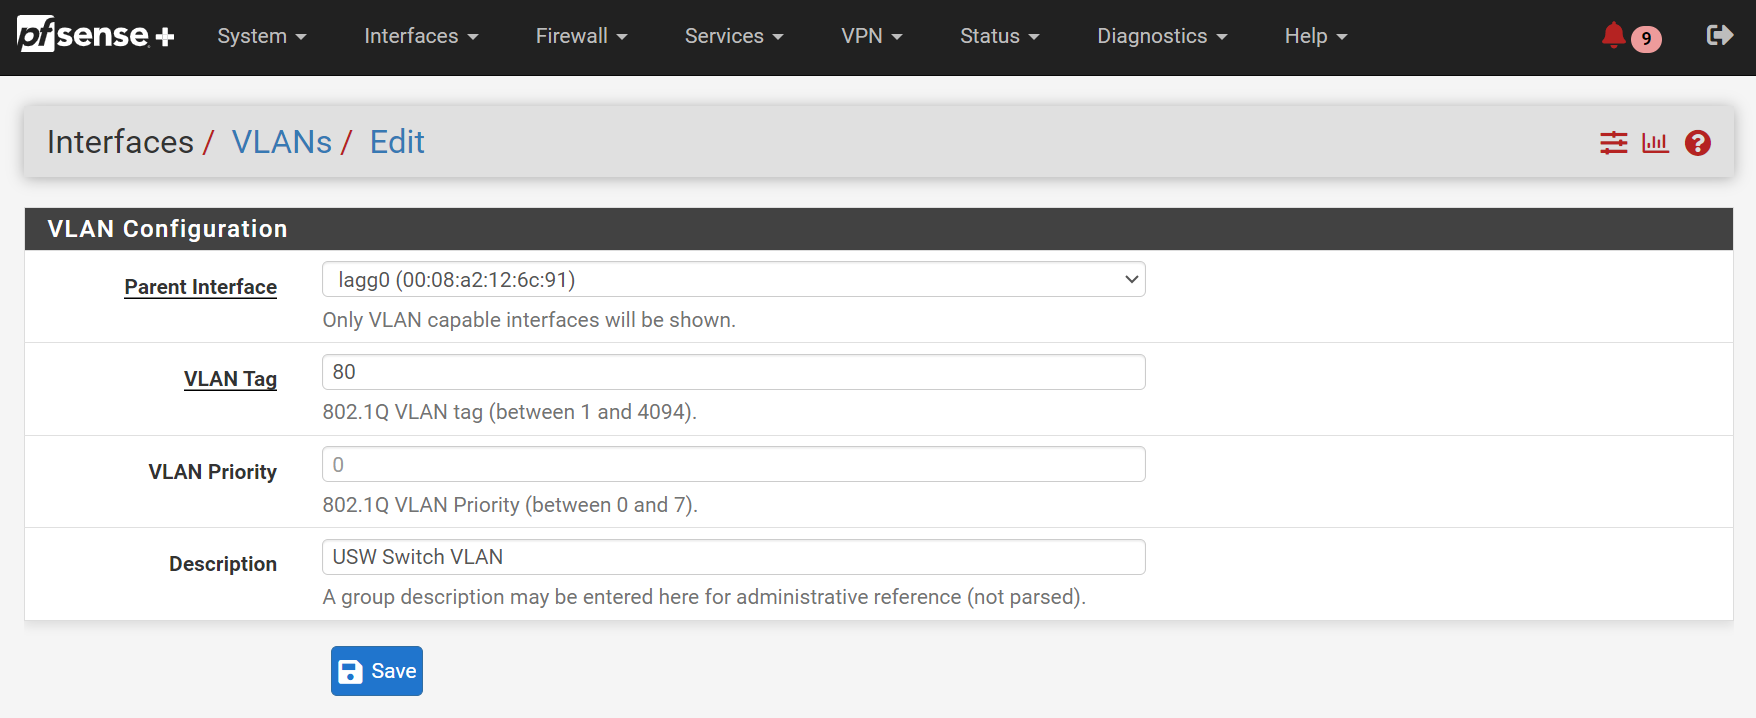Viewport: 1756px width, 718px height.
Task: Click the red 9 notification badge
Action: tap(1646, 39)
